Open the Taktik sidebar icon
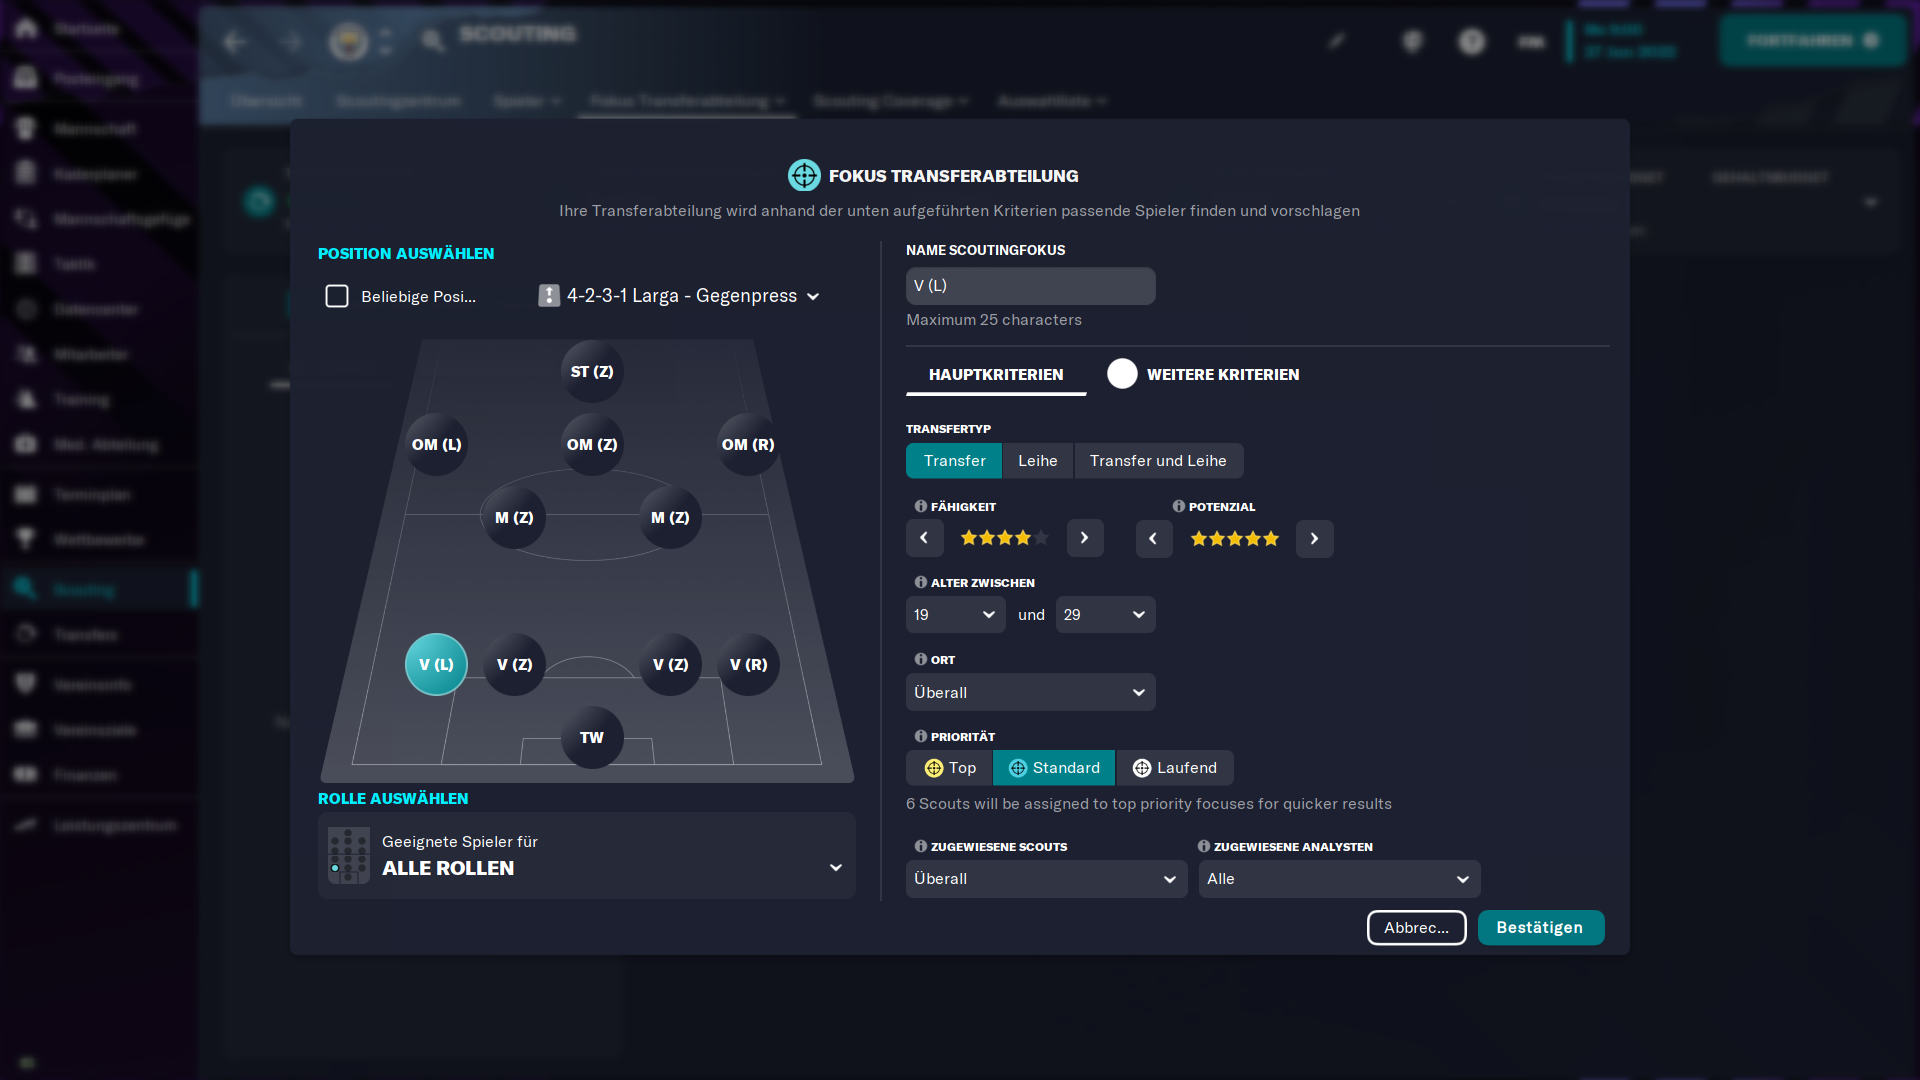Screen dimensions: 1920x1080 click(25, 263)
